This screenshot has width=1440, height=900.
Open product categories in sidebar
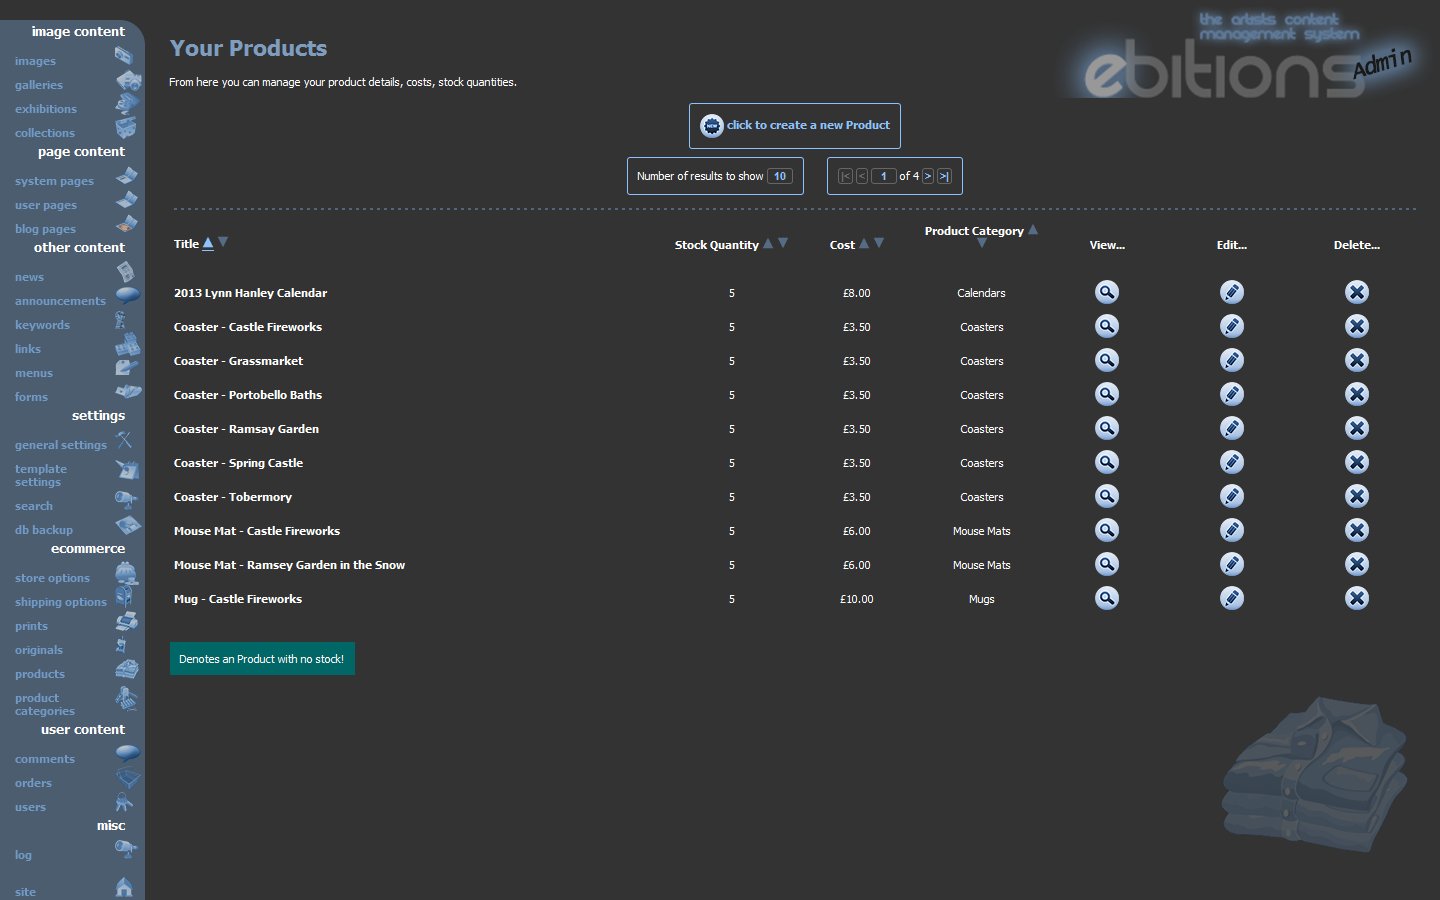click(x=44, y=704)
